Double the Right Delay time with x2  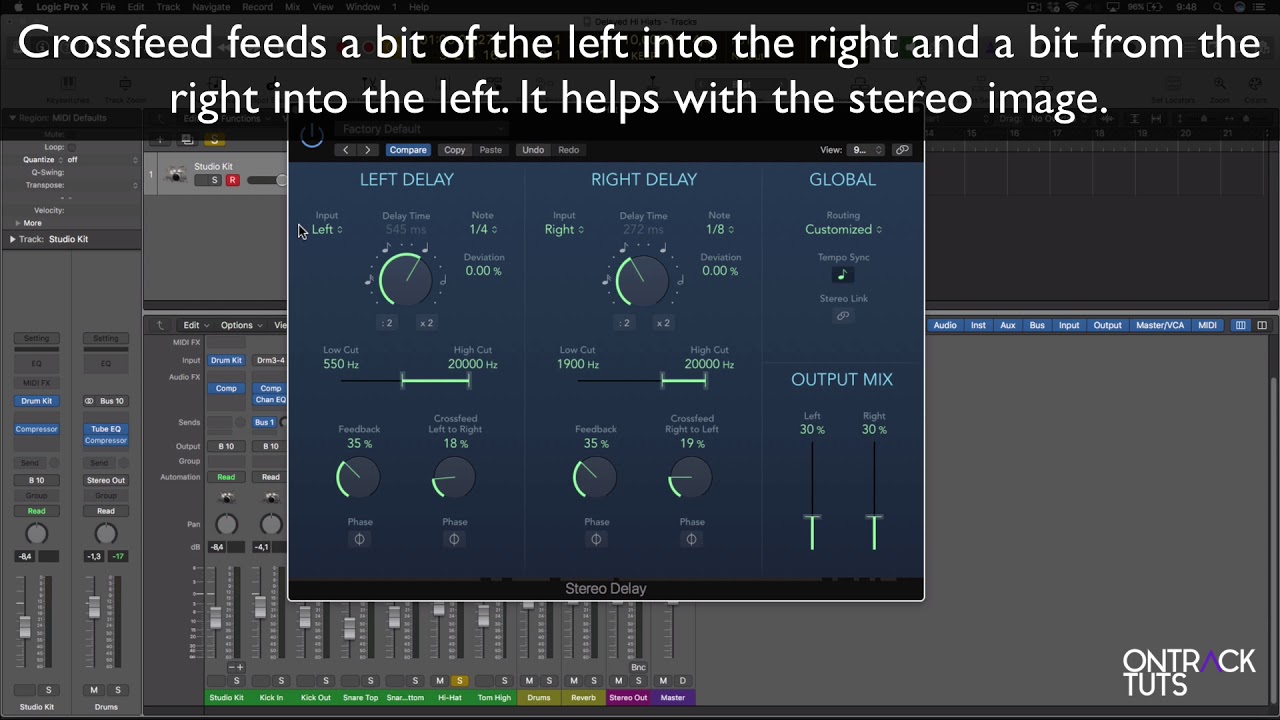pos(663,323)
